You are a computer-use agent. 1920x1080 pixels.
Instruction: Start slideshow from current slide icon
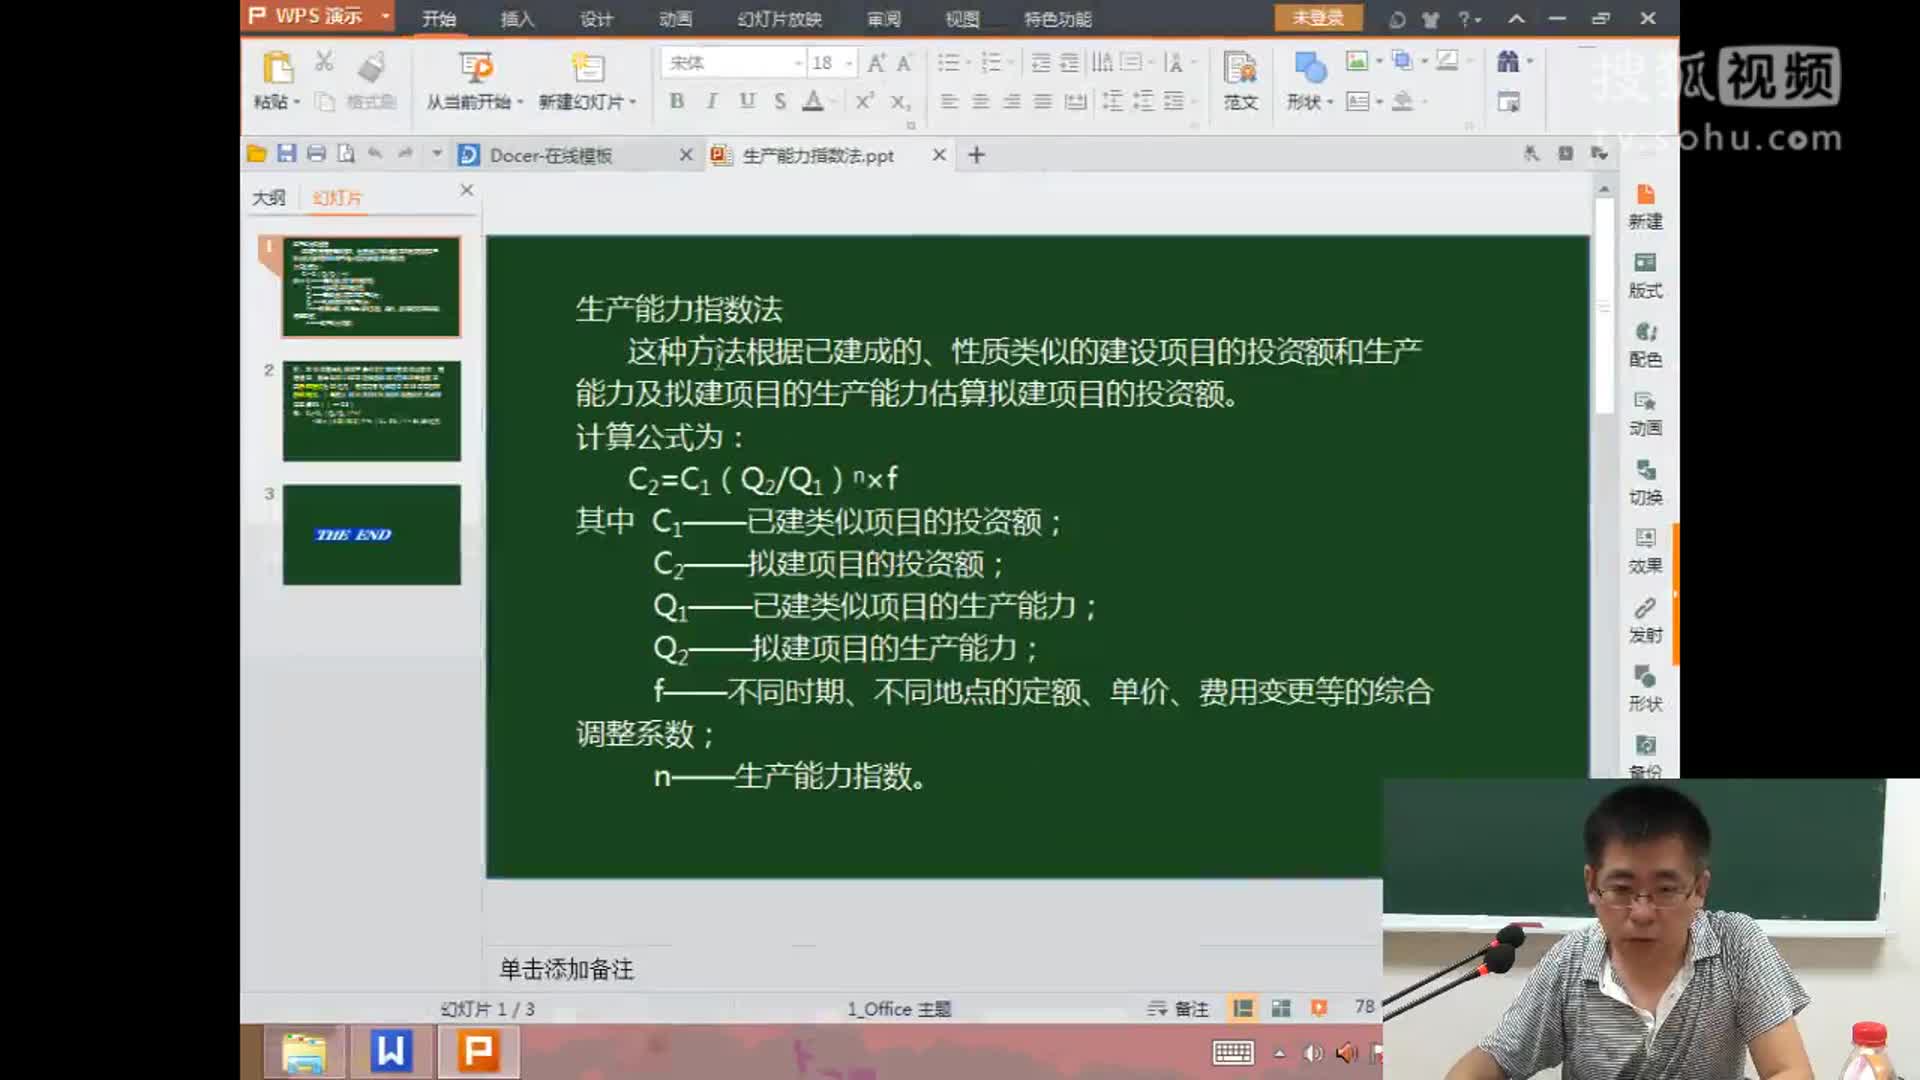[x=475, y=68]
